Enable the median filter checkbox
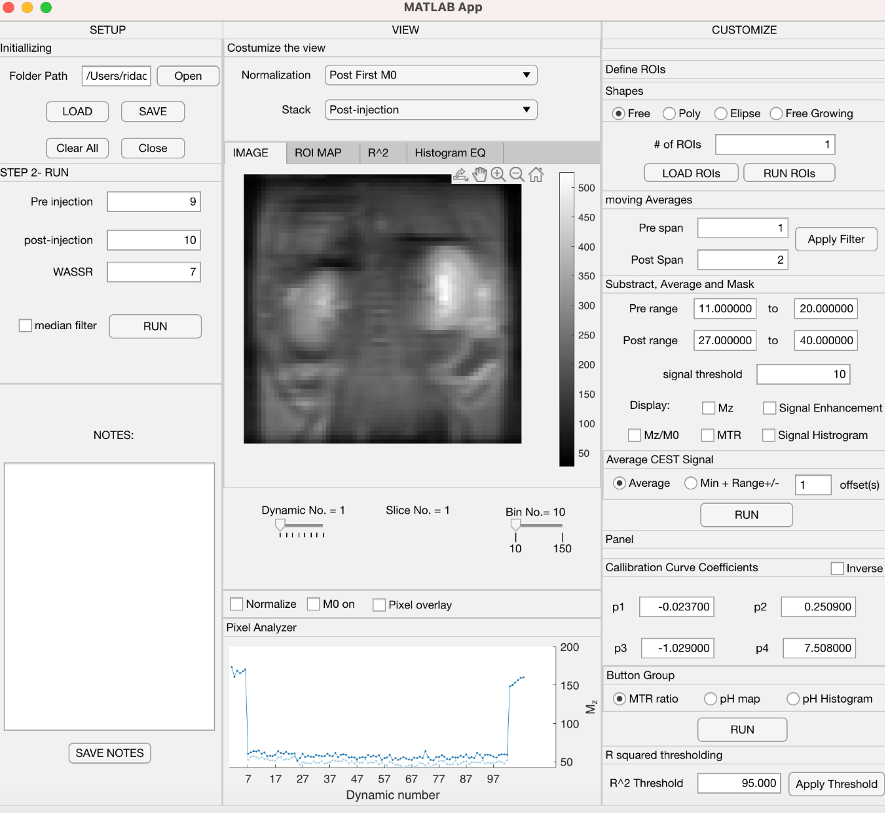 25,325
